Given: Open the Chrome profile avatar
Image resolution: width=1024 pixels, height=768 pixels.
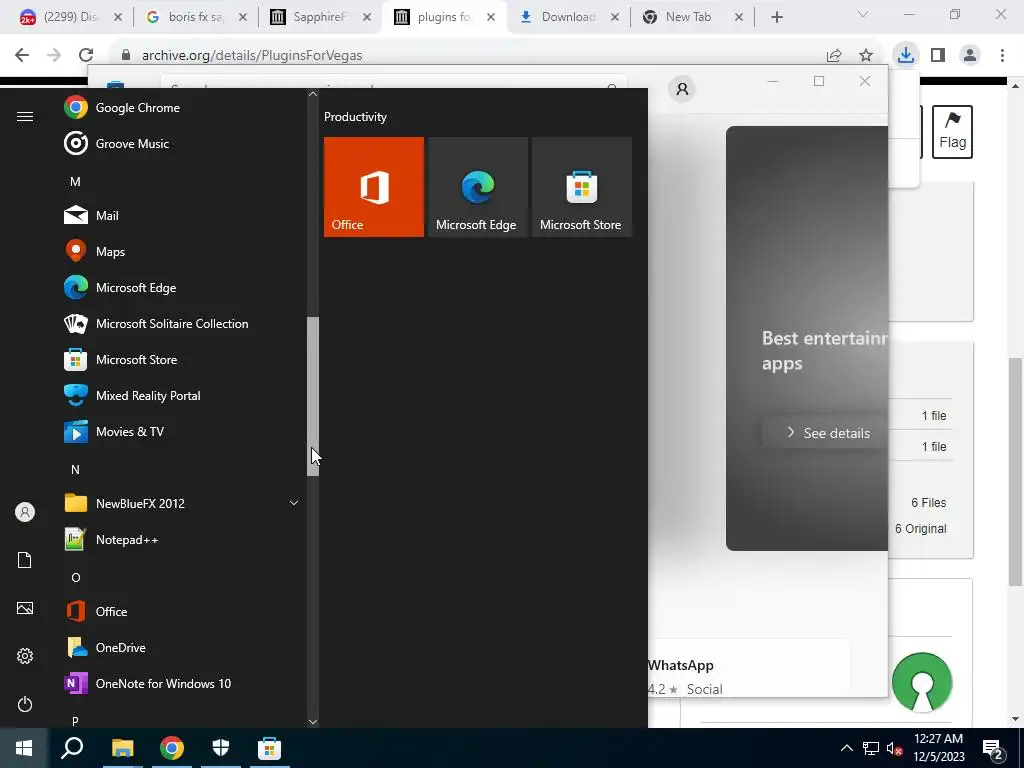Looking at the screenshot, I should (x=970, y=56).
